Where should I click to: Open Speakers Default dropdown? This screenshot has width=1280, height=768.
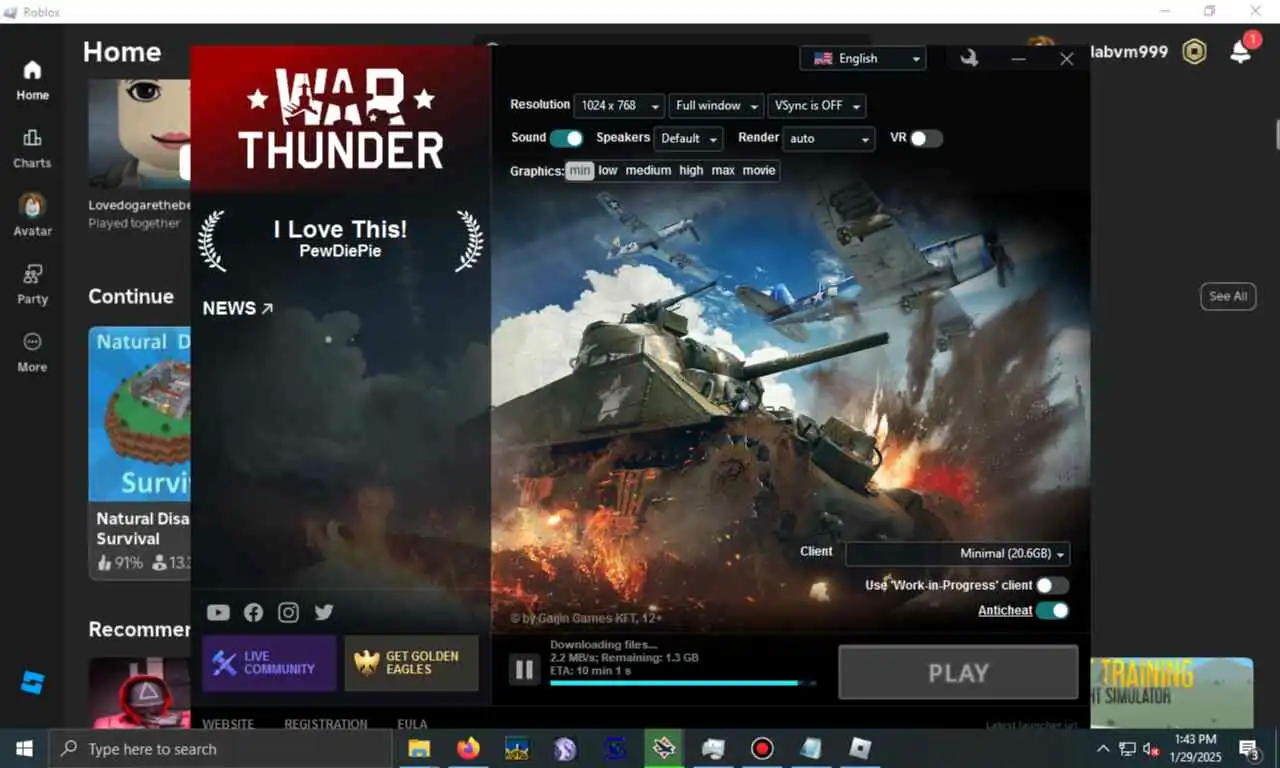coord(688,138)
